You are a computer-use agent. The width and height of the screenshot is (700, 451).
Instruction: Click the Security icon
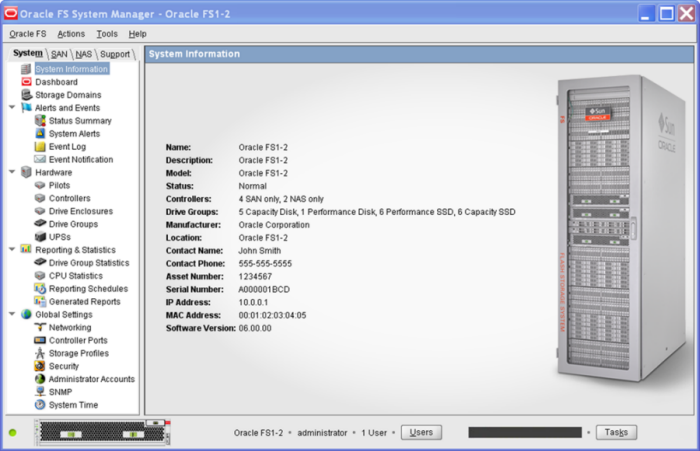click(40, 366)
